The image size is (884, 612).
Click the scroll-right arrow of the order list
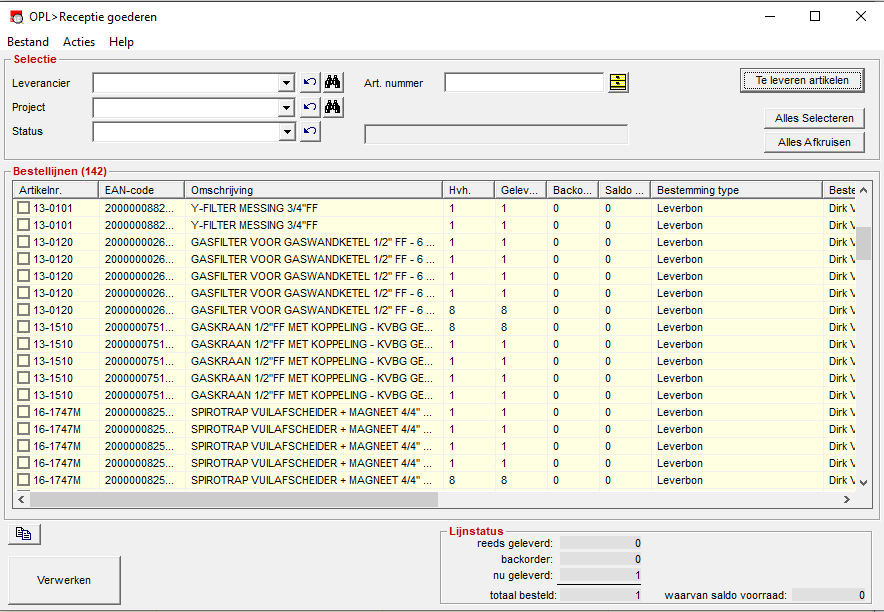click(847, 499)
